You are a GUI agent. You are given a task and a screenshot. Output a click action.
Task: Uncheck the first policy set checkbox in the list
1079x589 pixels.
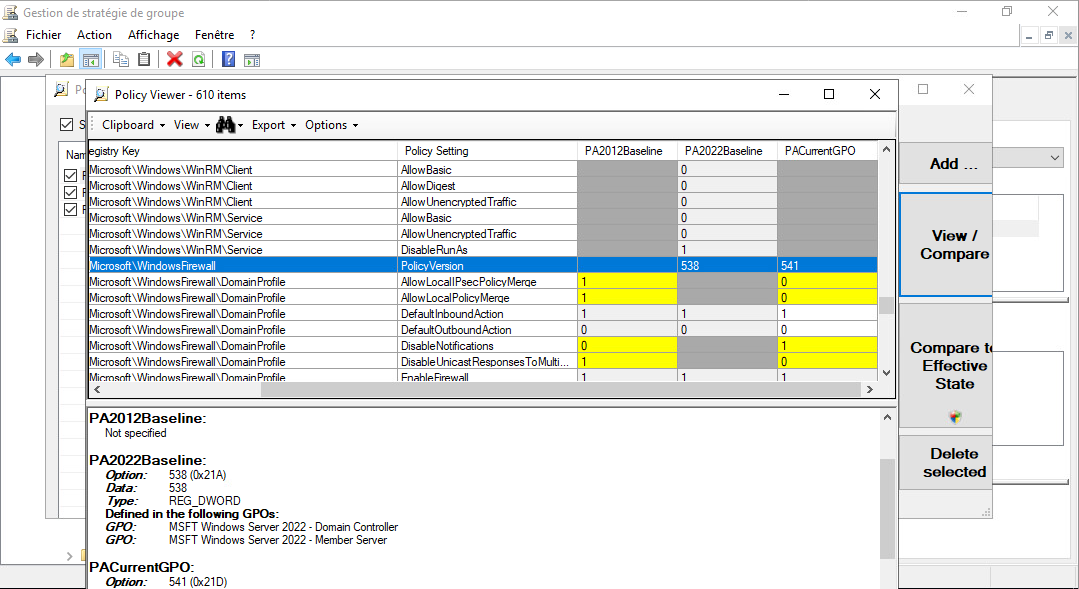tap(70, 176)
